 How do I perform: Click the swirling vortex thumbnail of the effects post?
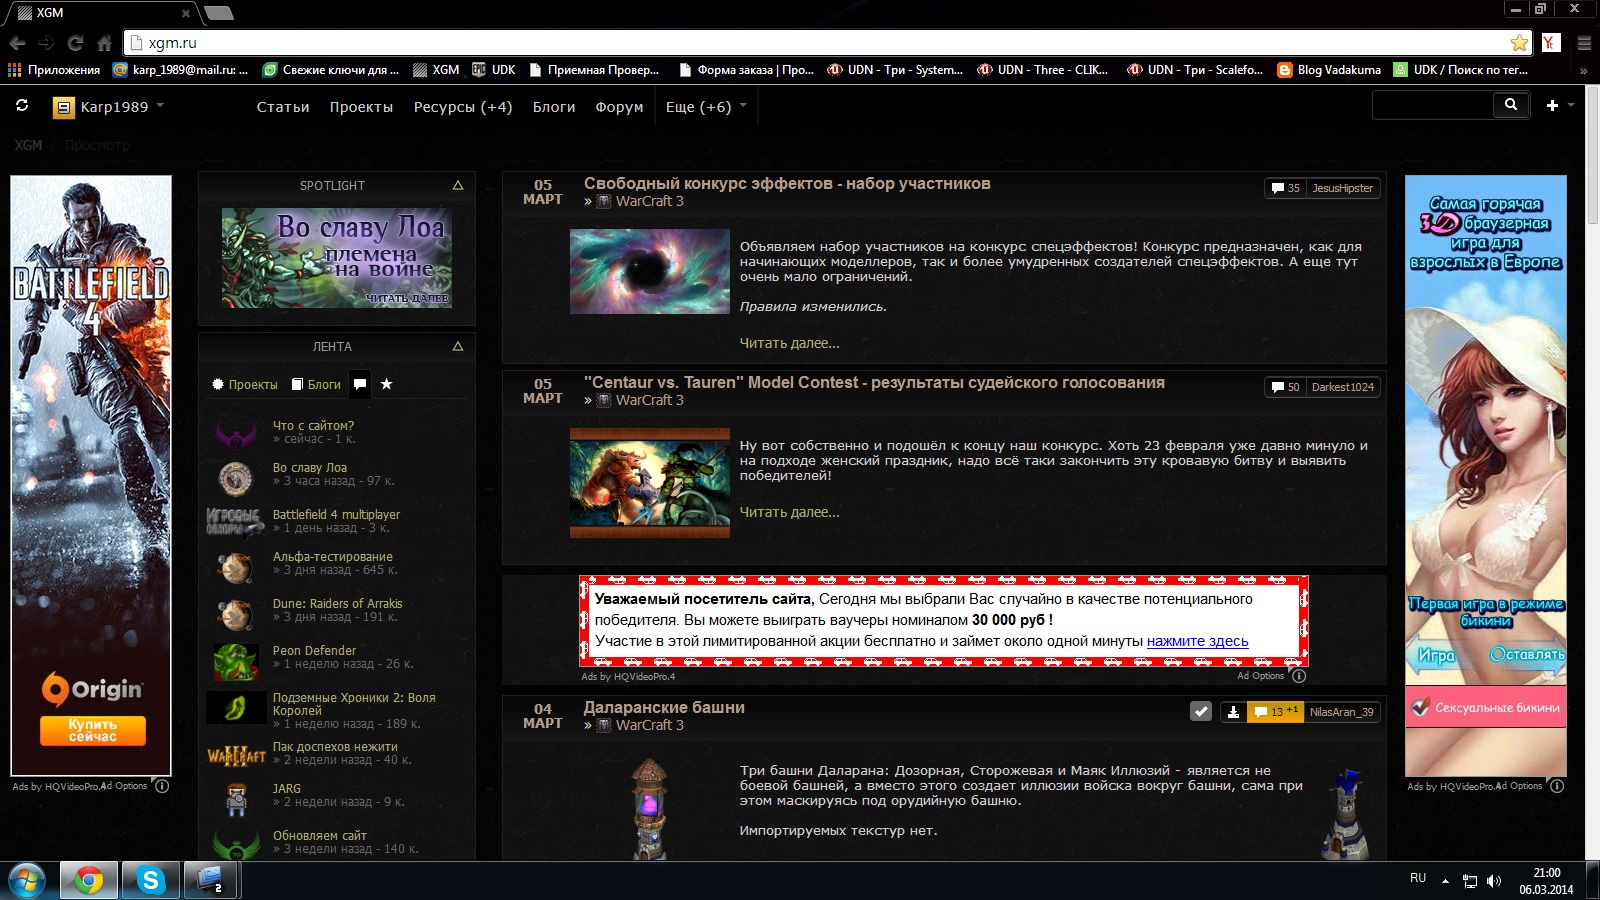click(650, 272)
